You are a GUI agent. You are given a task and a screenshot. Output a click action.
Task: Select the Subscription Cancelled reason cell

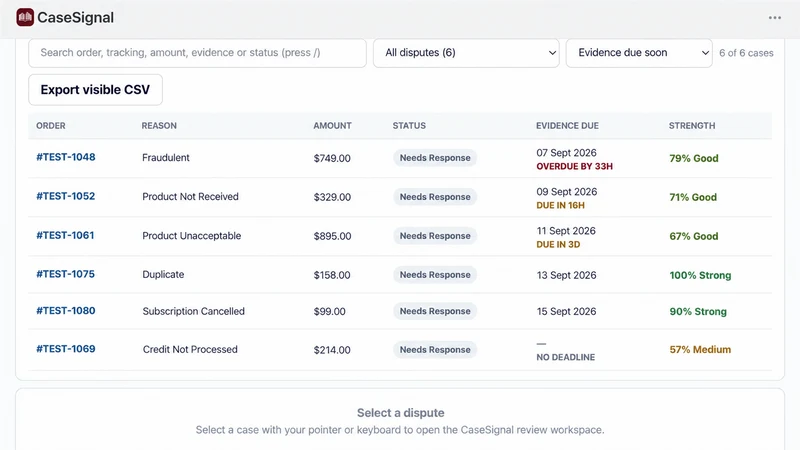click(193, 311)
